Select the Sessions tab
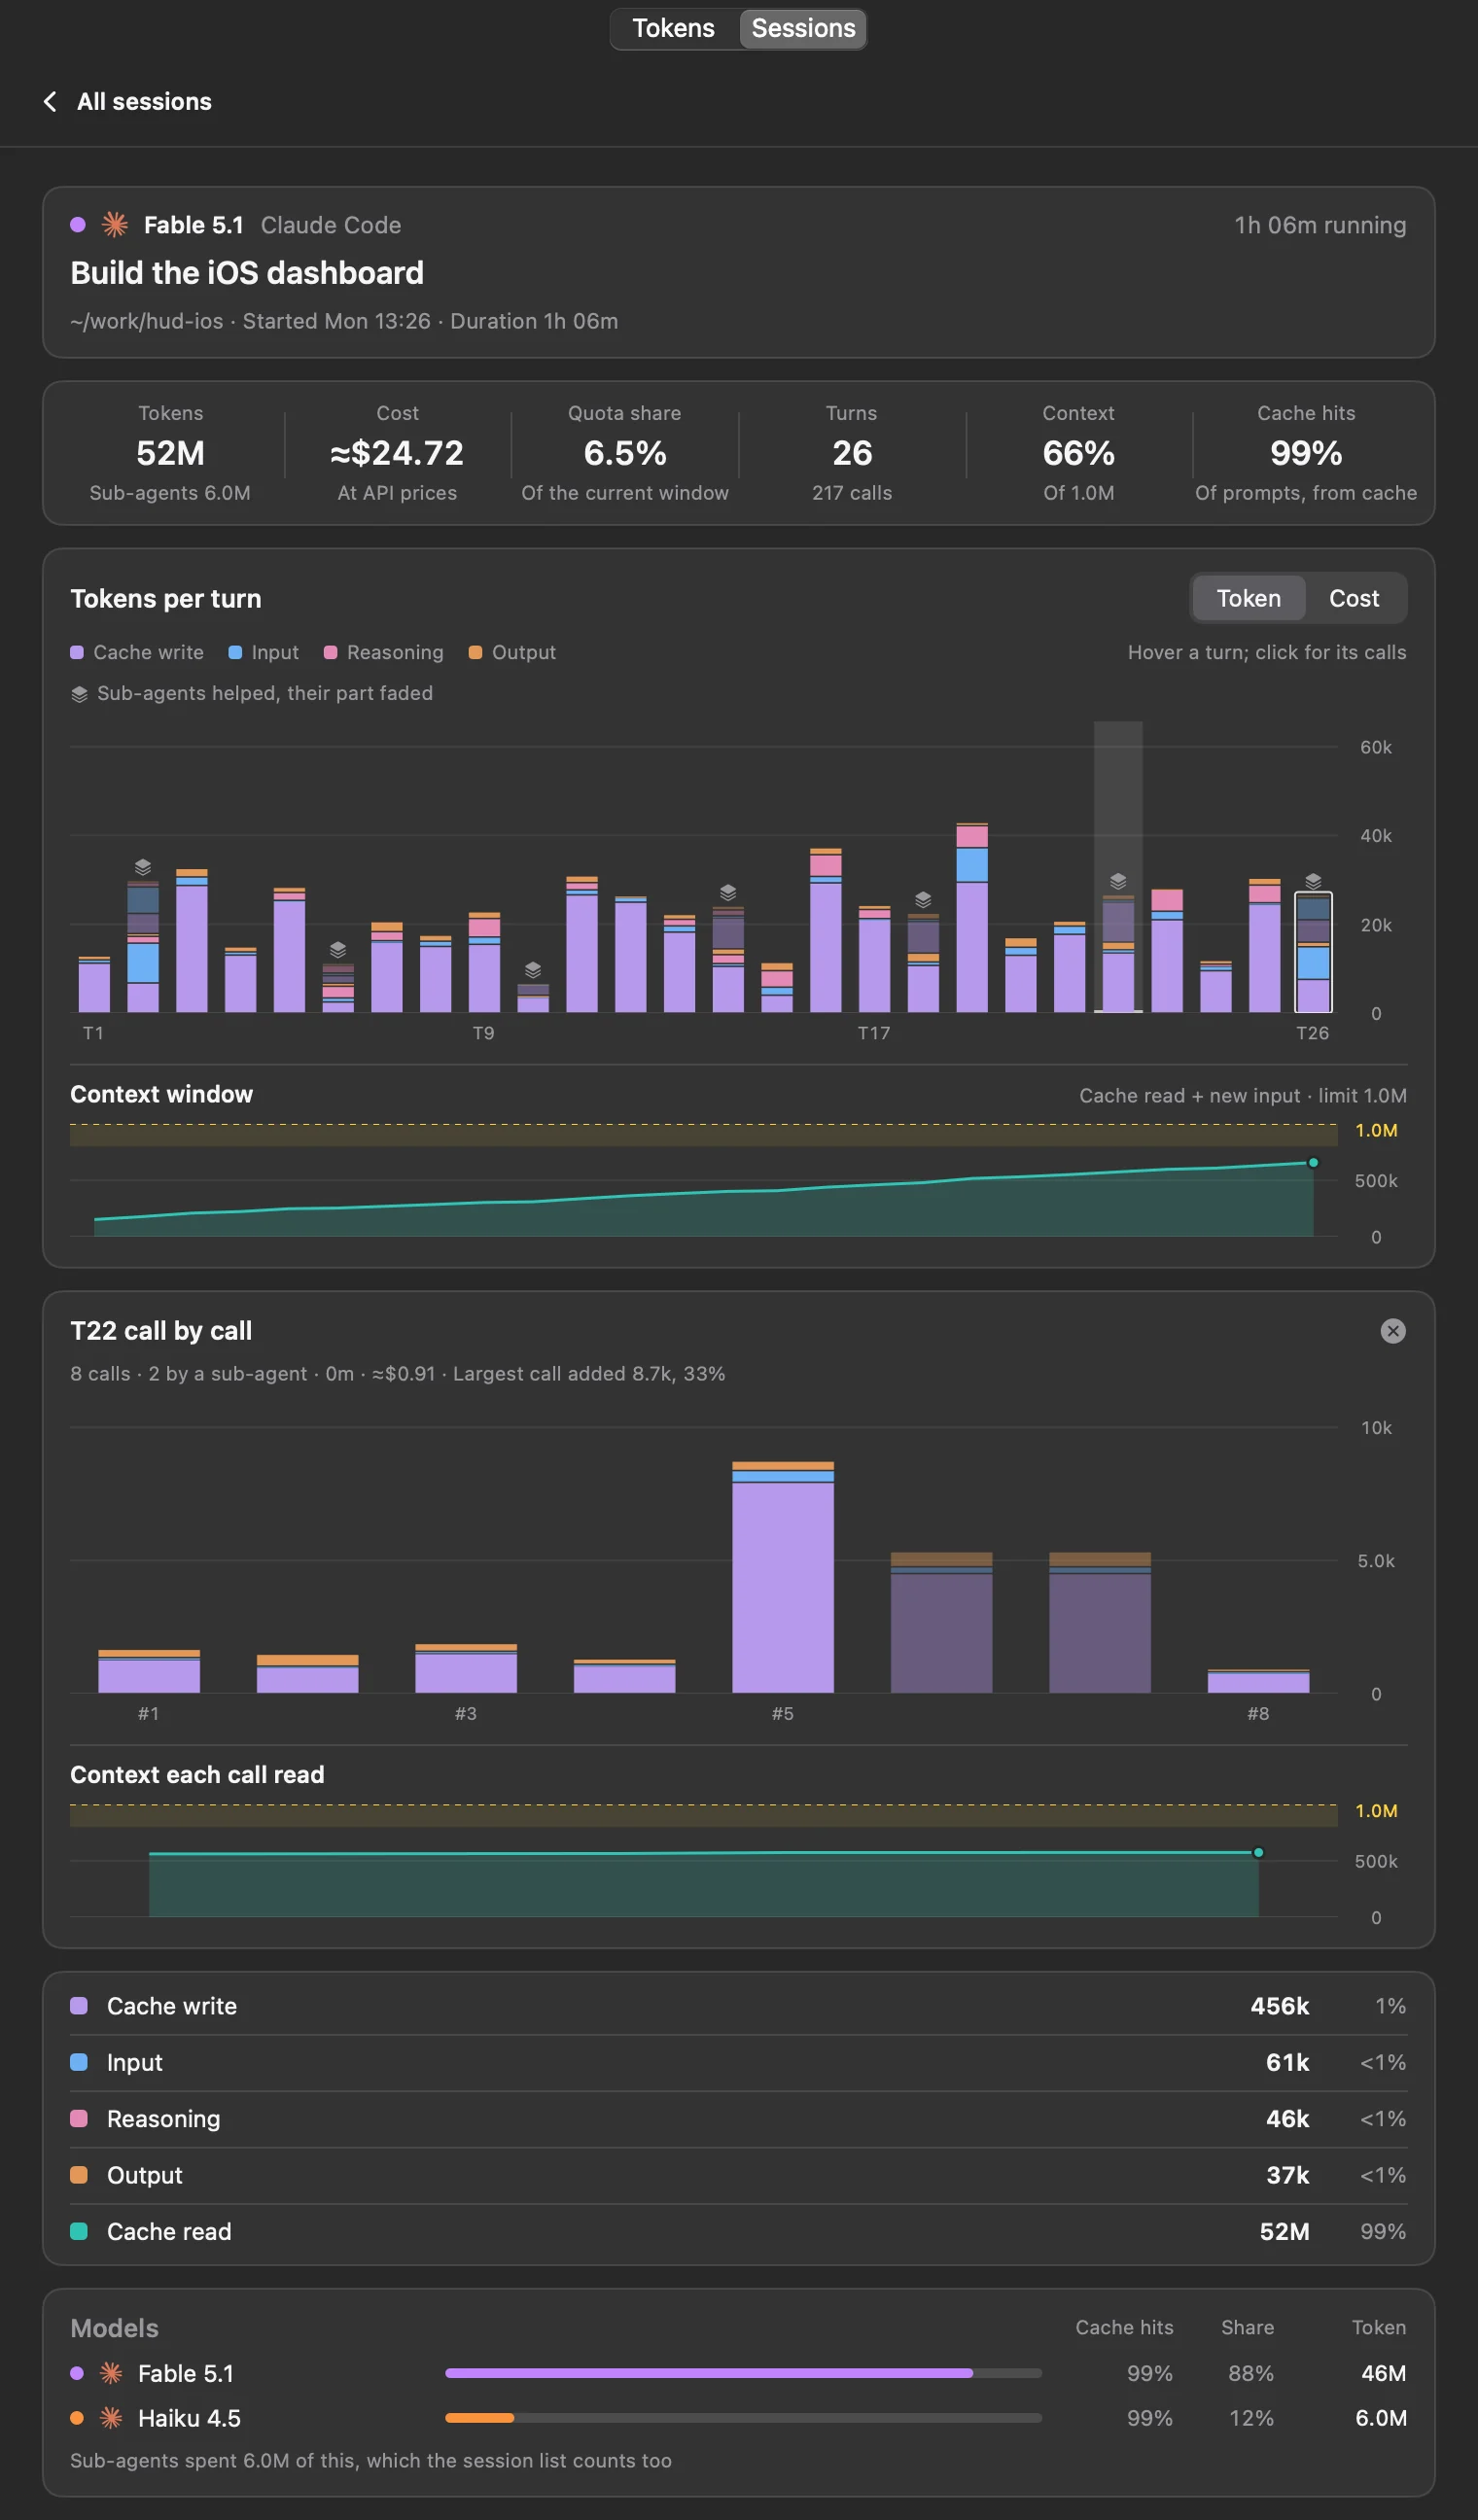Screen dimensions: 1478x2520 803,28
